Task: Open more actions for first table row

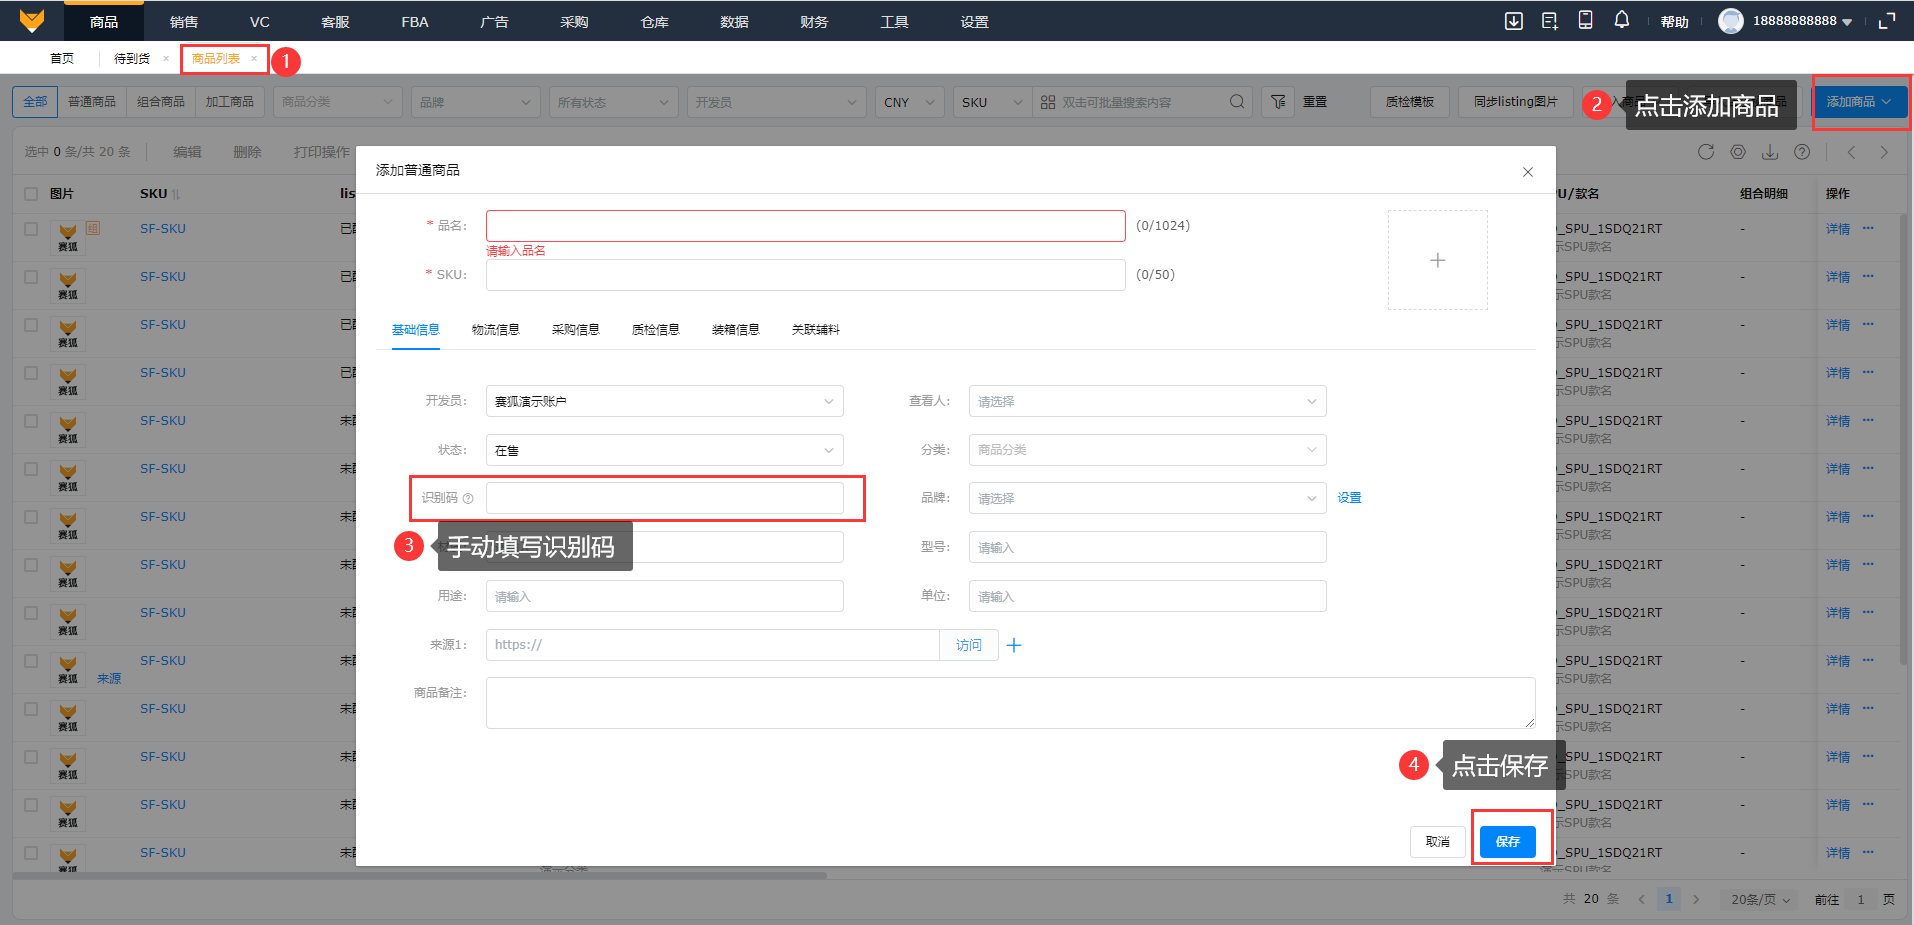Action: (x=1868, y=229)
